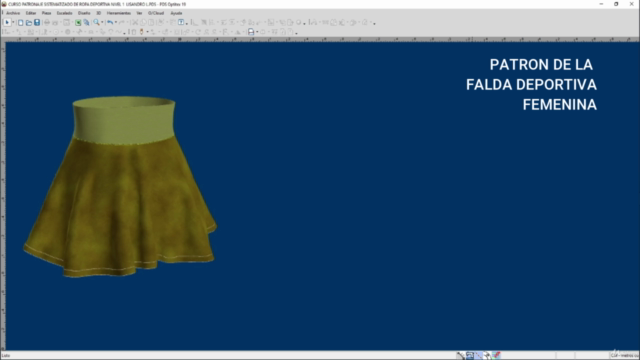
Task: Click the blue save-piece icon in second toolbar
Action: tap(251, 32)
